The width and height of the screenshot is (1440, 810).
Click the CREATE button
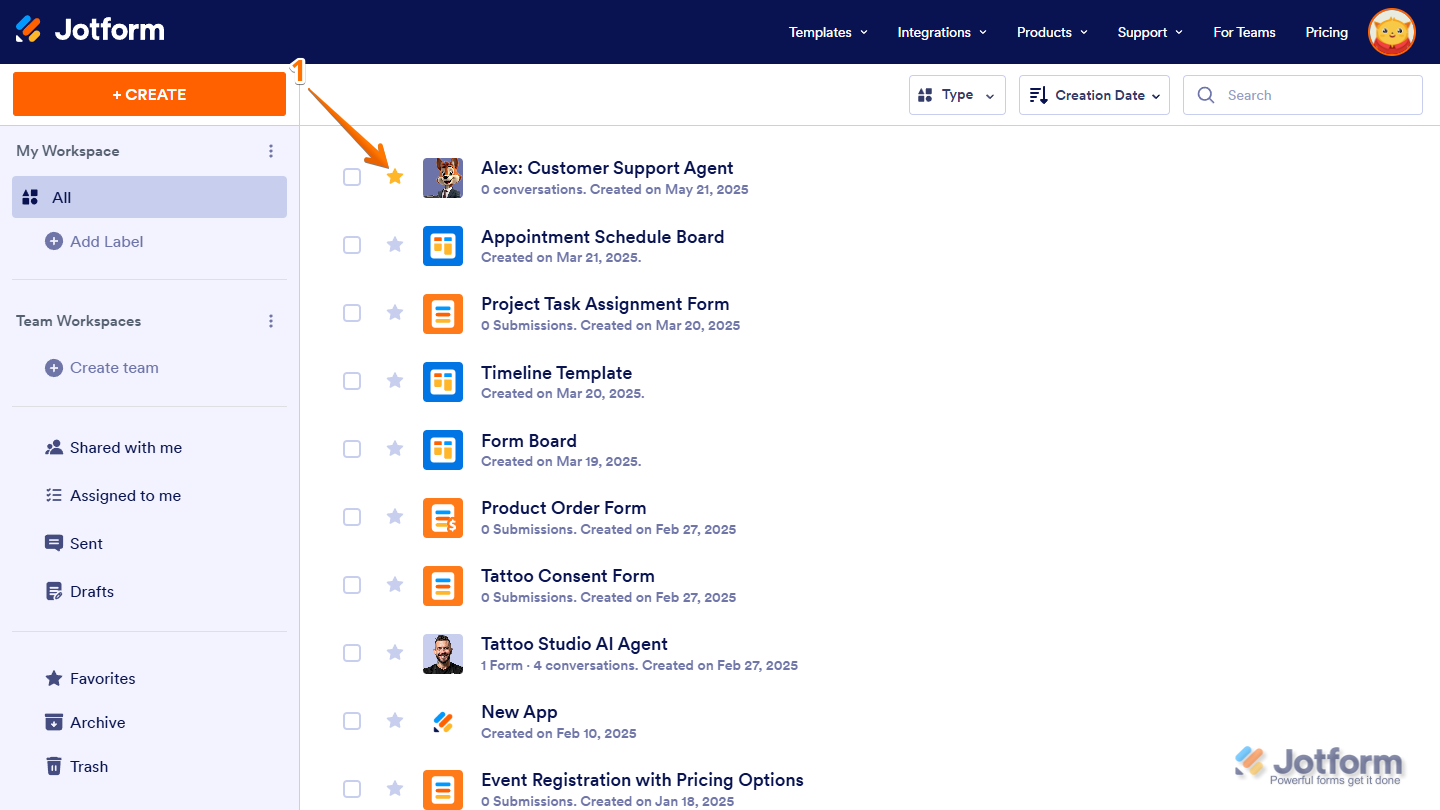[149, 94]
